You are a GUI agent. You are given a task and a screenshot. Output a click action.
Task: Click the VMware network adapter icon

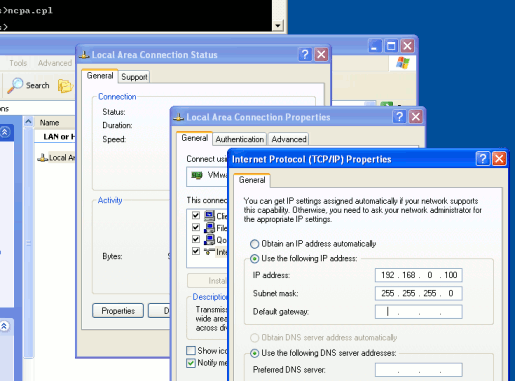[197, 175]
